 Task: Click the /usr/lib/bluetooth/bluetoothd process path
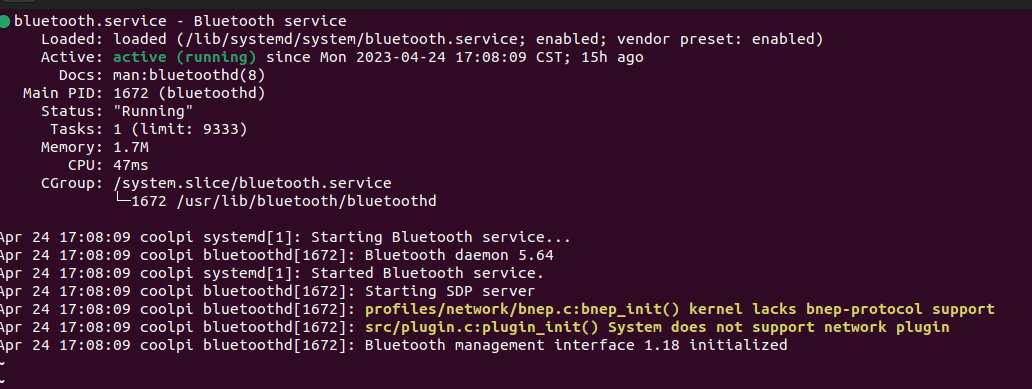tap(306, 201)
